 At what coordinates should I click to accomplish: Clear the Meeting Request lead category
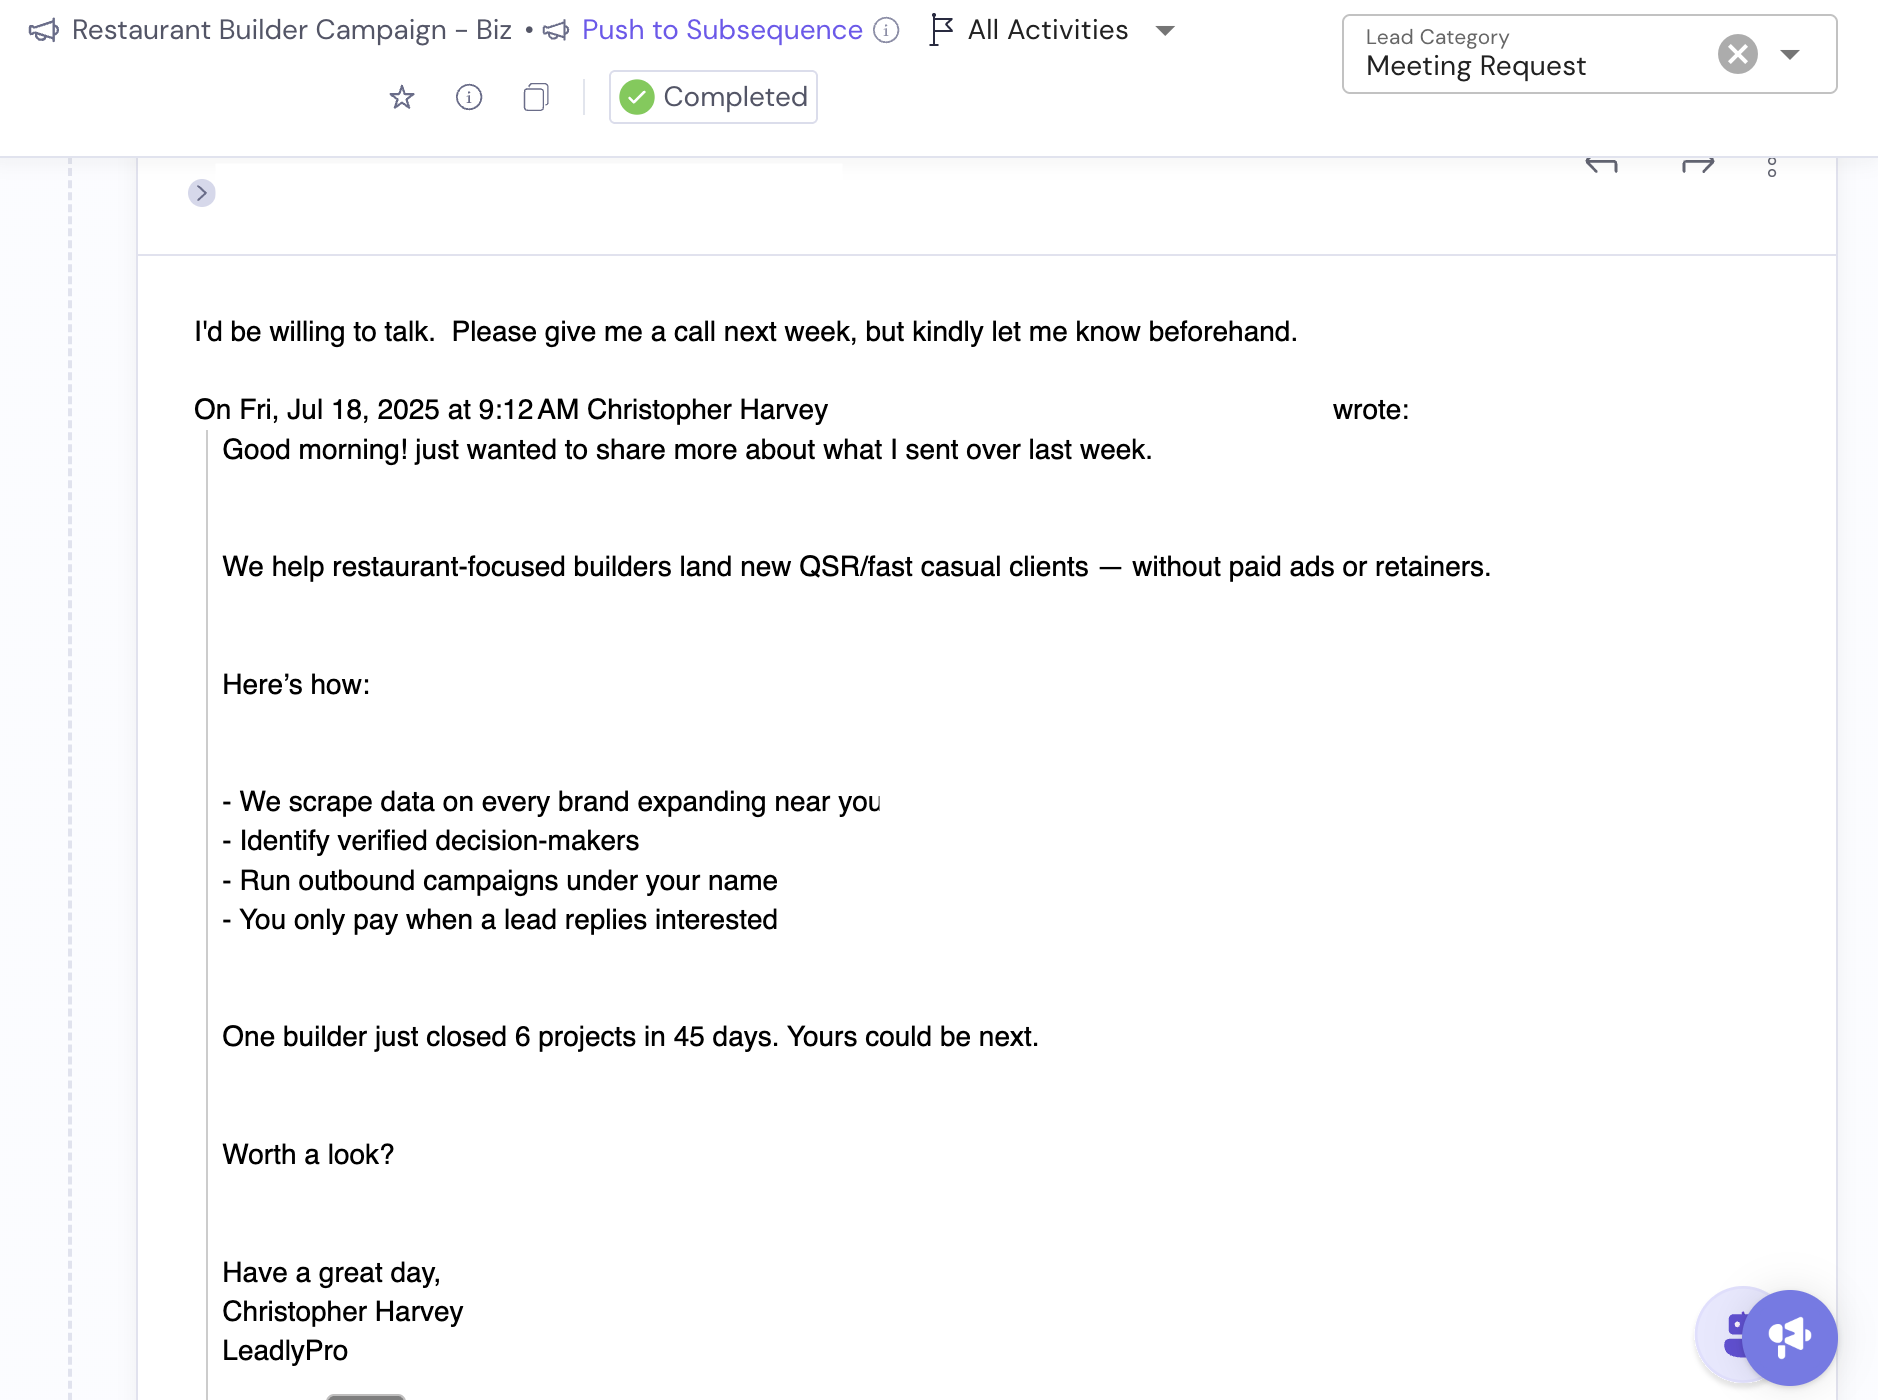click(x=1738, y=54)
